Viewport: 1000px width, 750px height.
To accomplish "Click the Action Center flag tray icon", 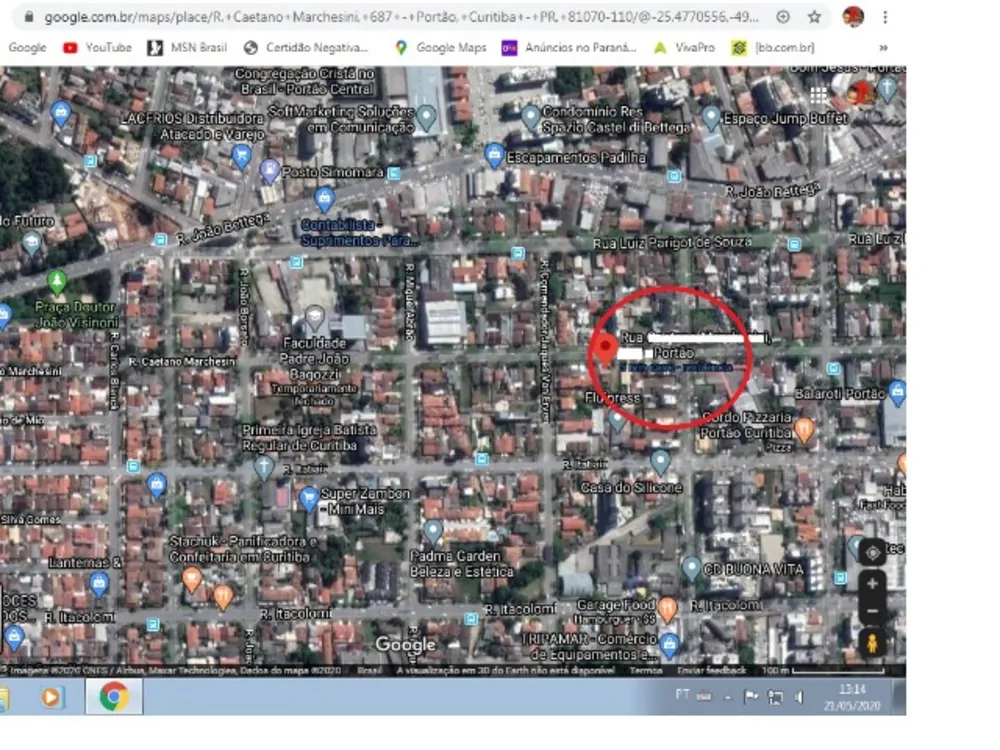I will click(x=751, y=697).
